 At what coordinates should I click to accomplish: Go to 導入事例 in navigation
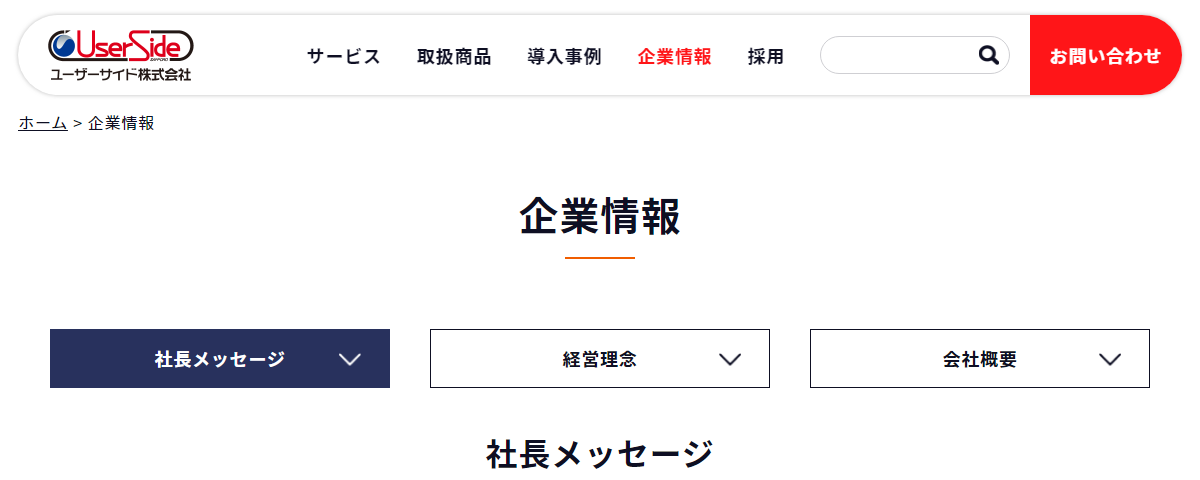(564, 57)
